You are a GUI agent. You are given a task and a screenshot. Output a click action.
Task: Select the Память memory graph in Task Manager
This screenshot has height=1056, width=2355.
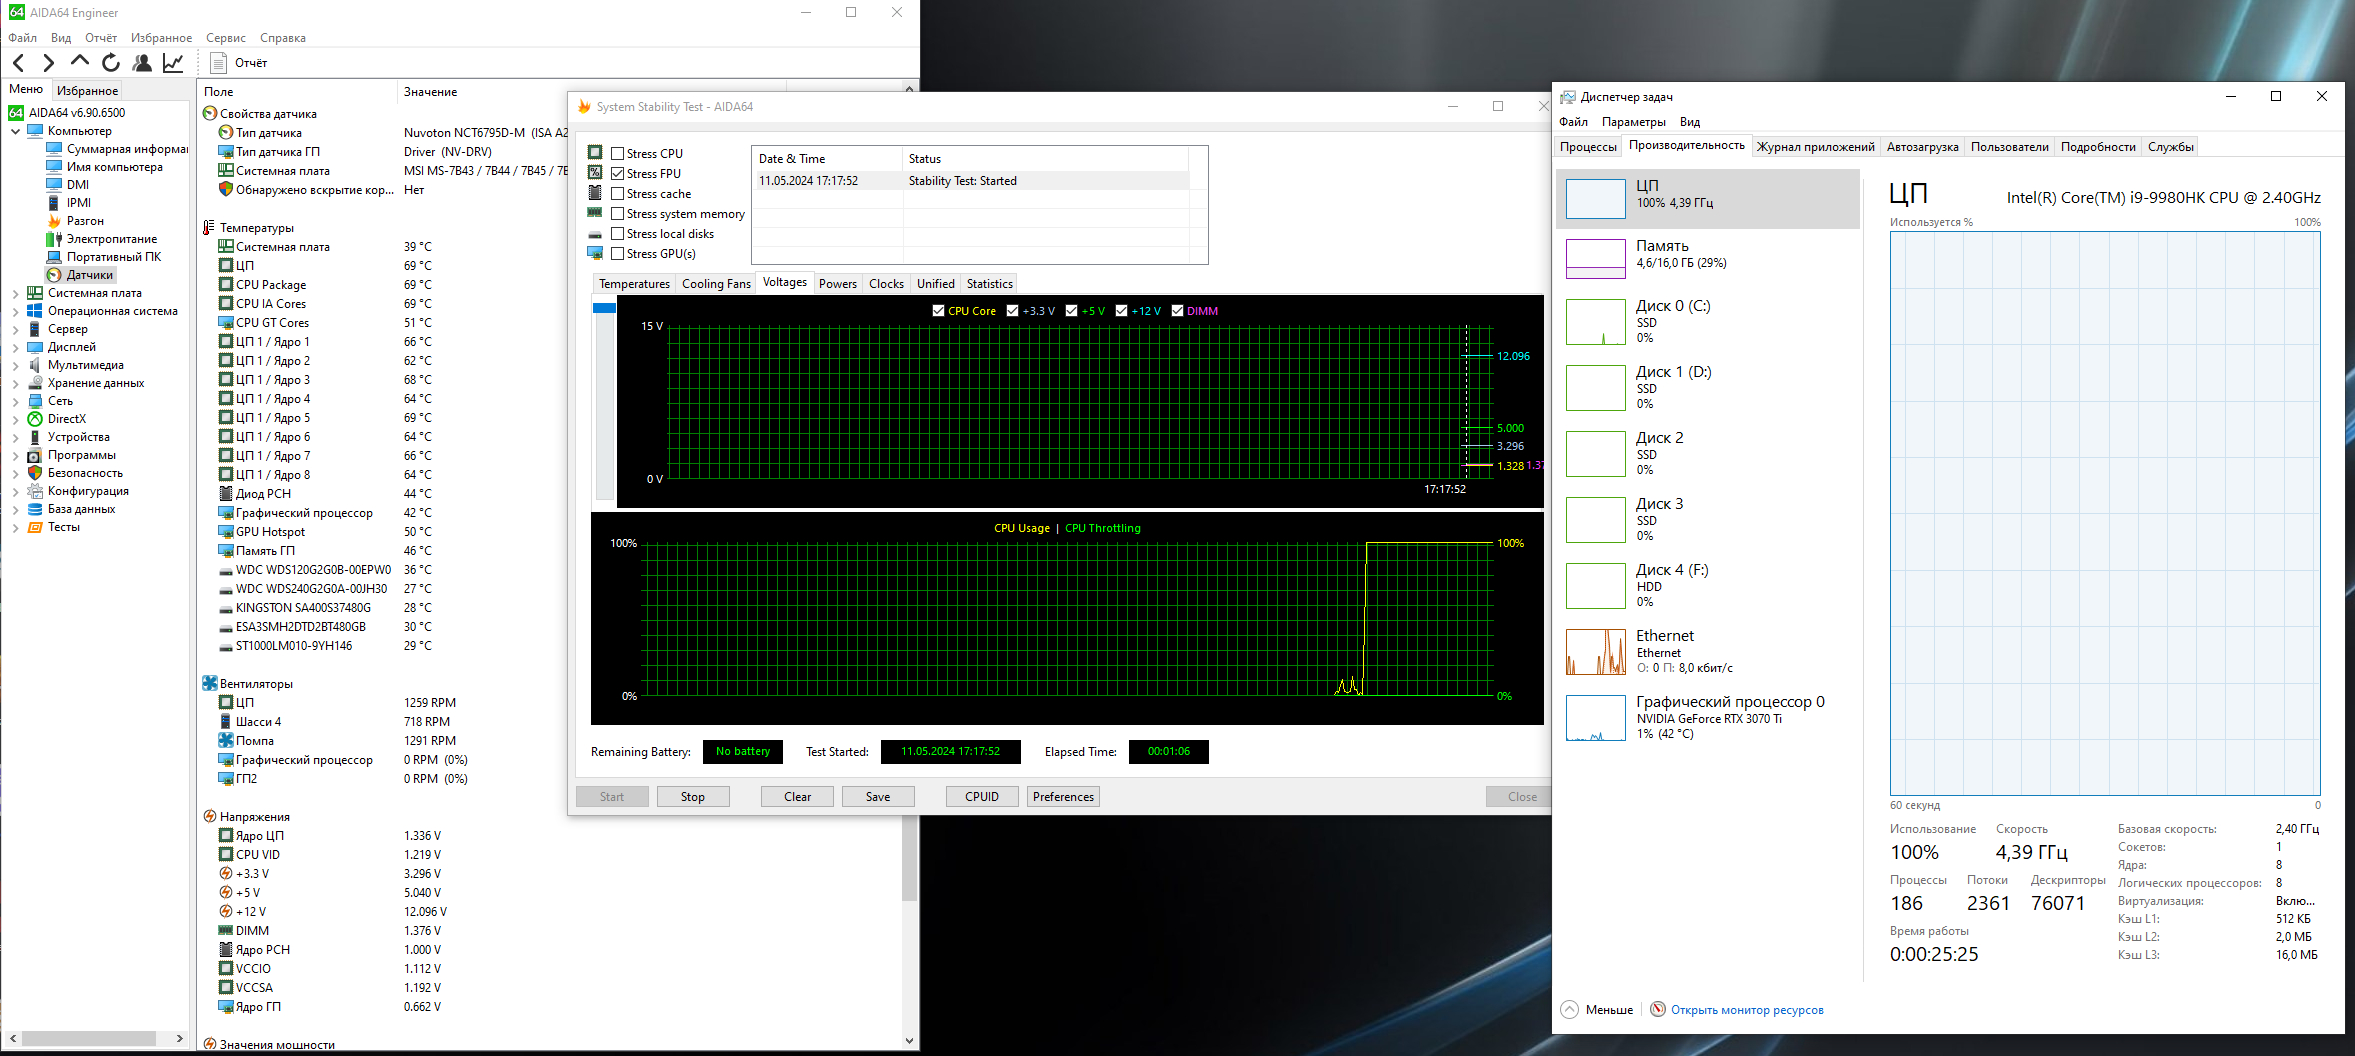pos(1595,259)
